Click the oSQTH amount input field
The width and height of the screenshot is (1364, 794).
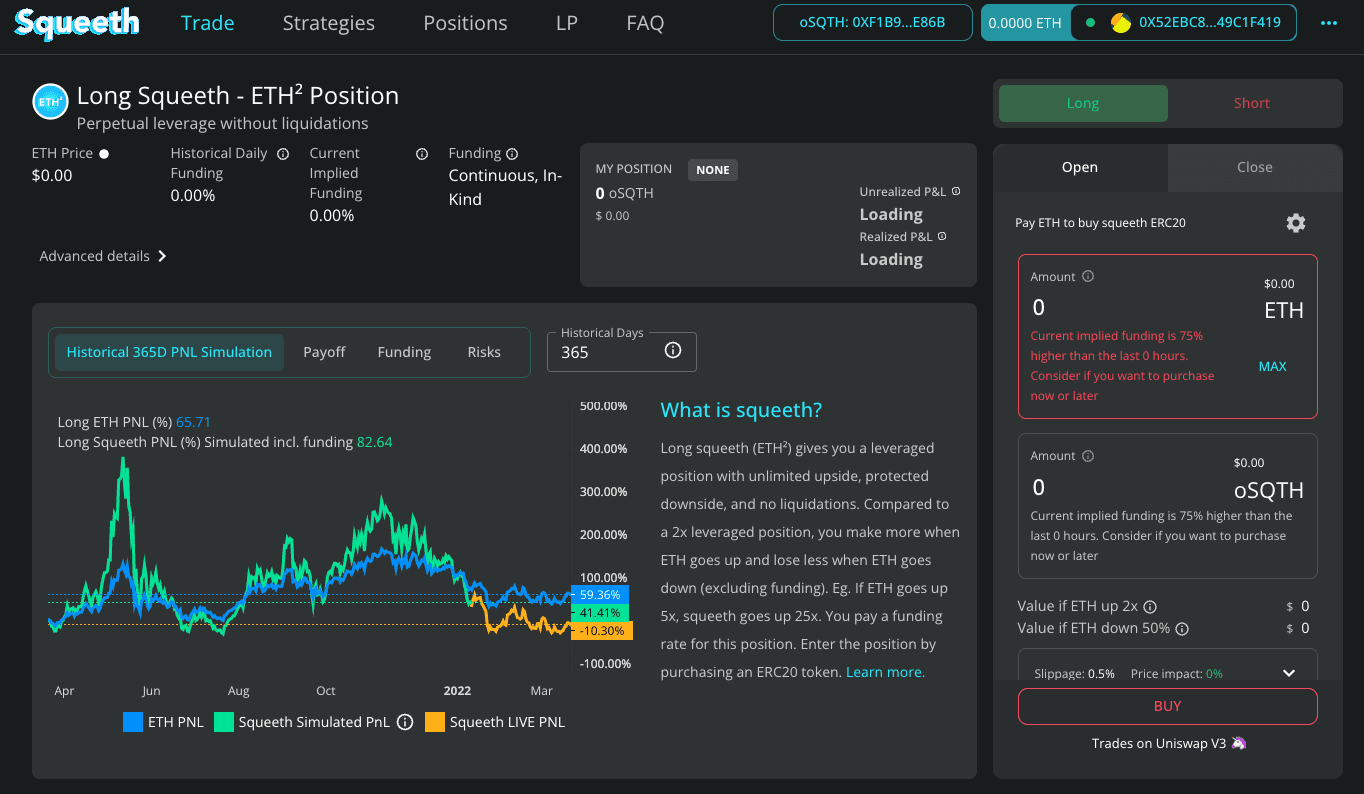[x=1130, y=487]
